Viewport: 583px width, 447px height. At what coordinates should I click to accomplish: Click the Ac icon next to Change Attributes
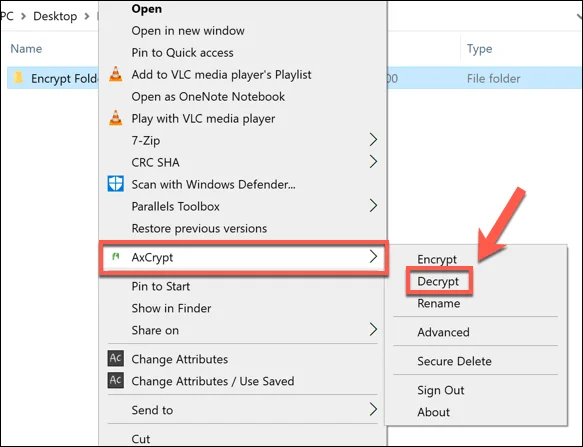tap(116, 358)
